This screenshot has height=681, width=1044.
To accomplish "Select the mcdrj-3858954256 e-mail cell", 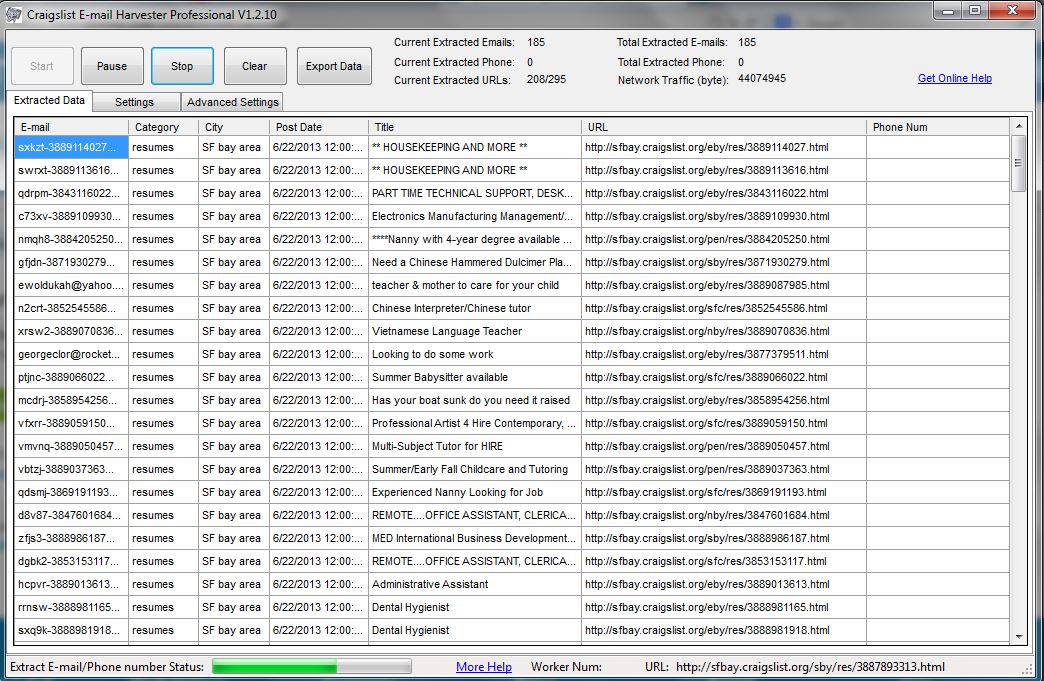I will (x=71, y=400).
